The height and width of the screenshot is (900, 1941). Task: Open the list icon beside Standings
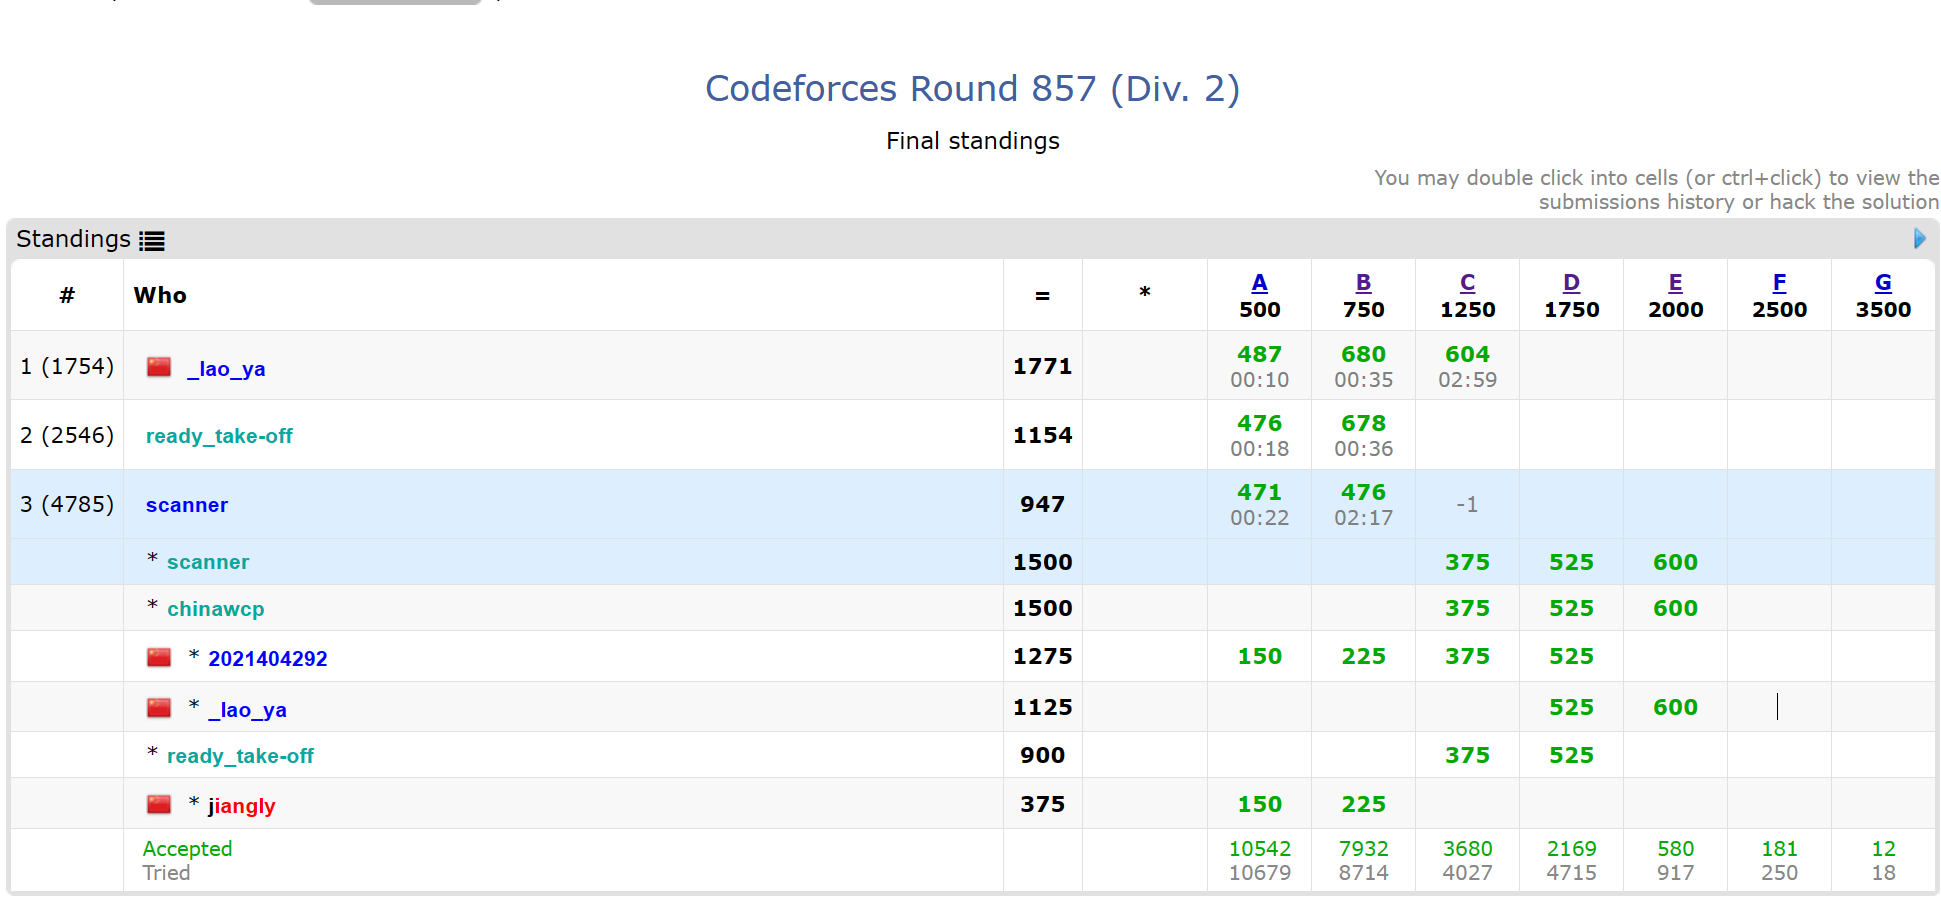pyautogui.click(x=152, y=240)
